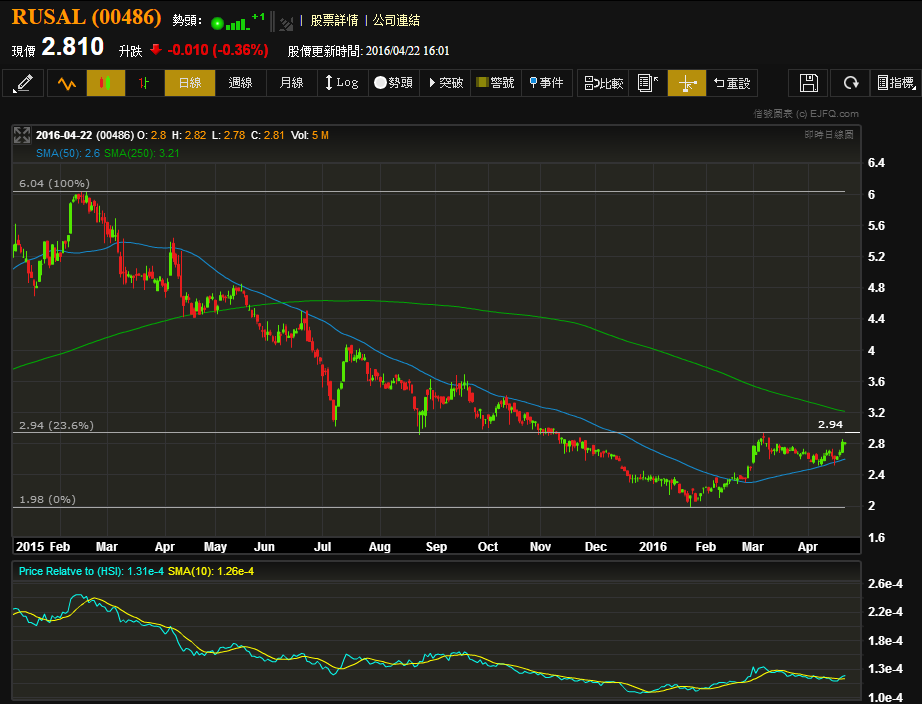Screen dimensions: 922x704
Task: Click the 2016 label on time axis
Action: coord(653,546)
